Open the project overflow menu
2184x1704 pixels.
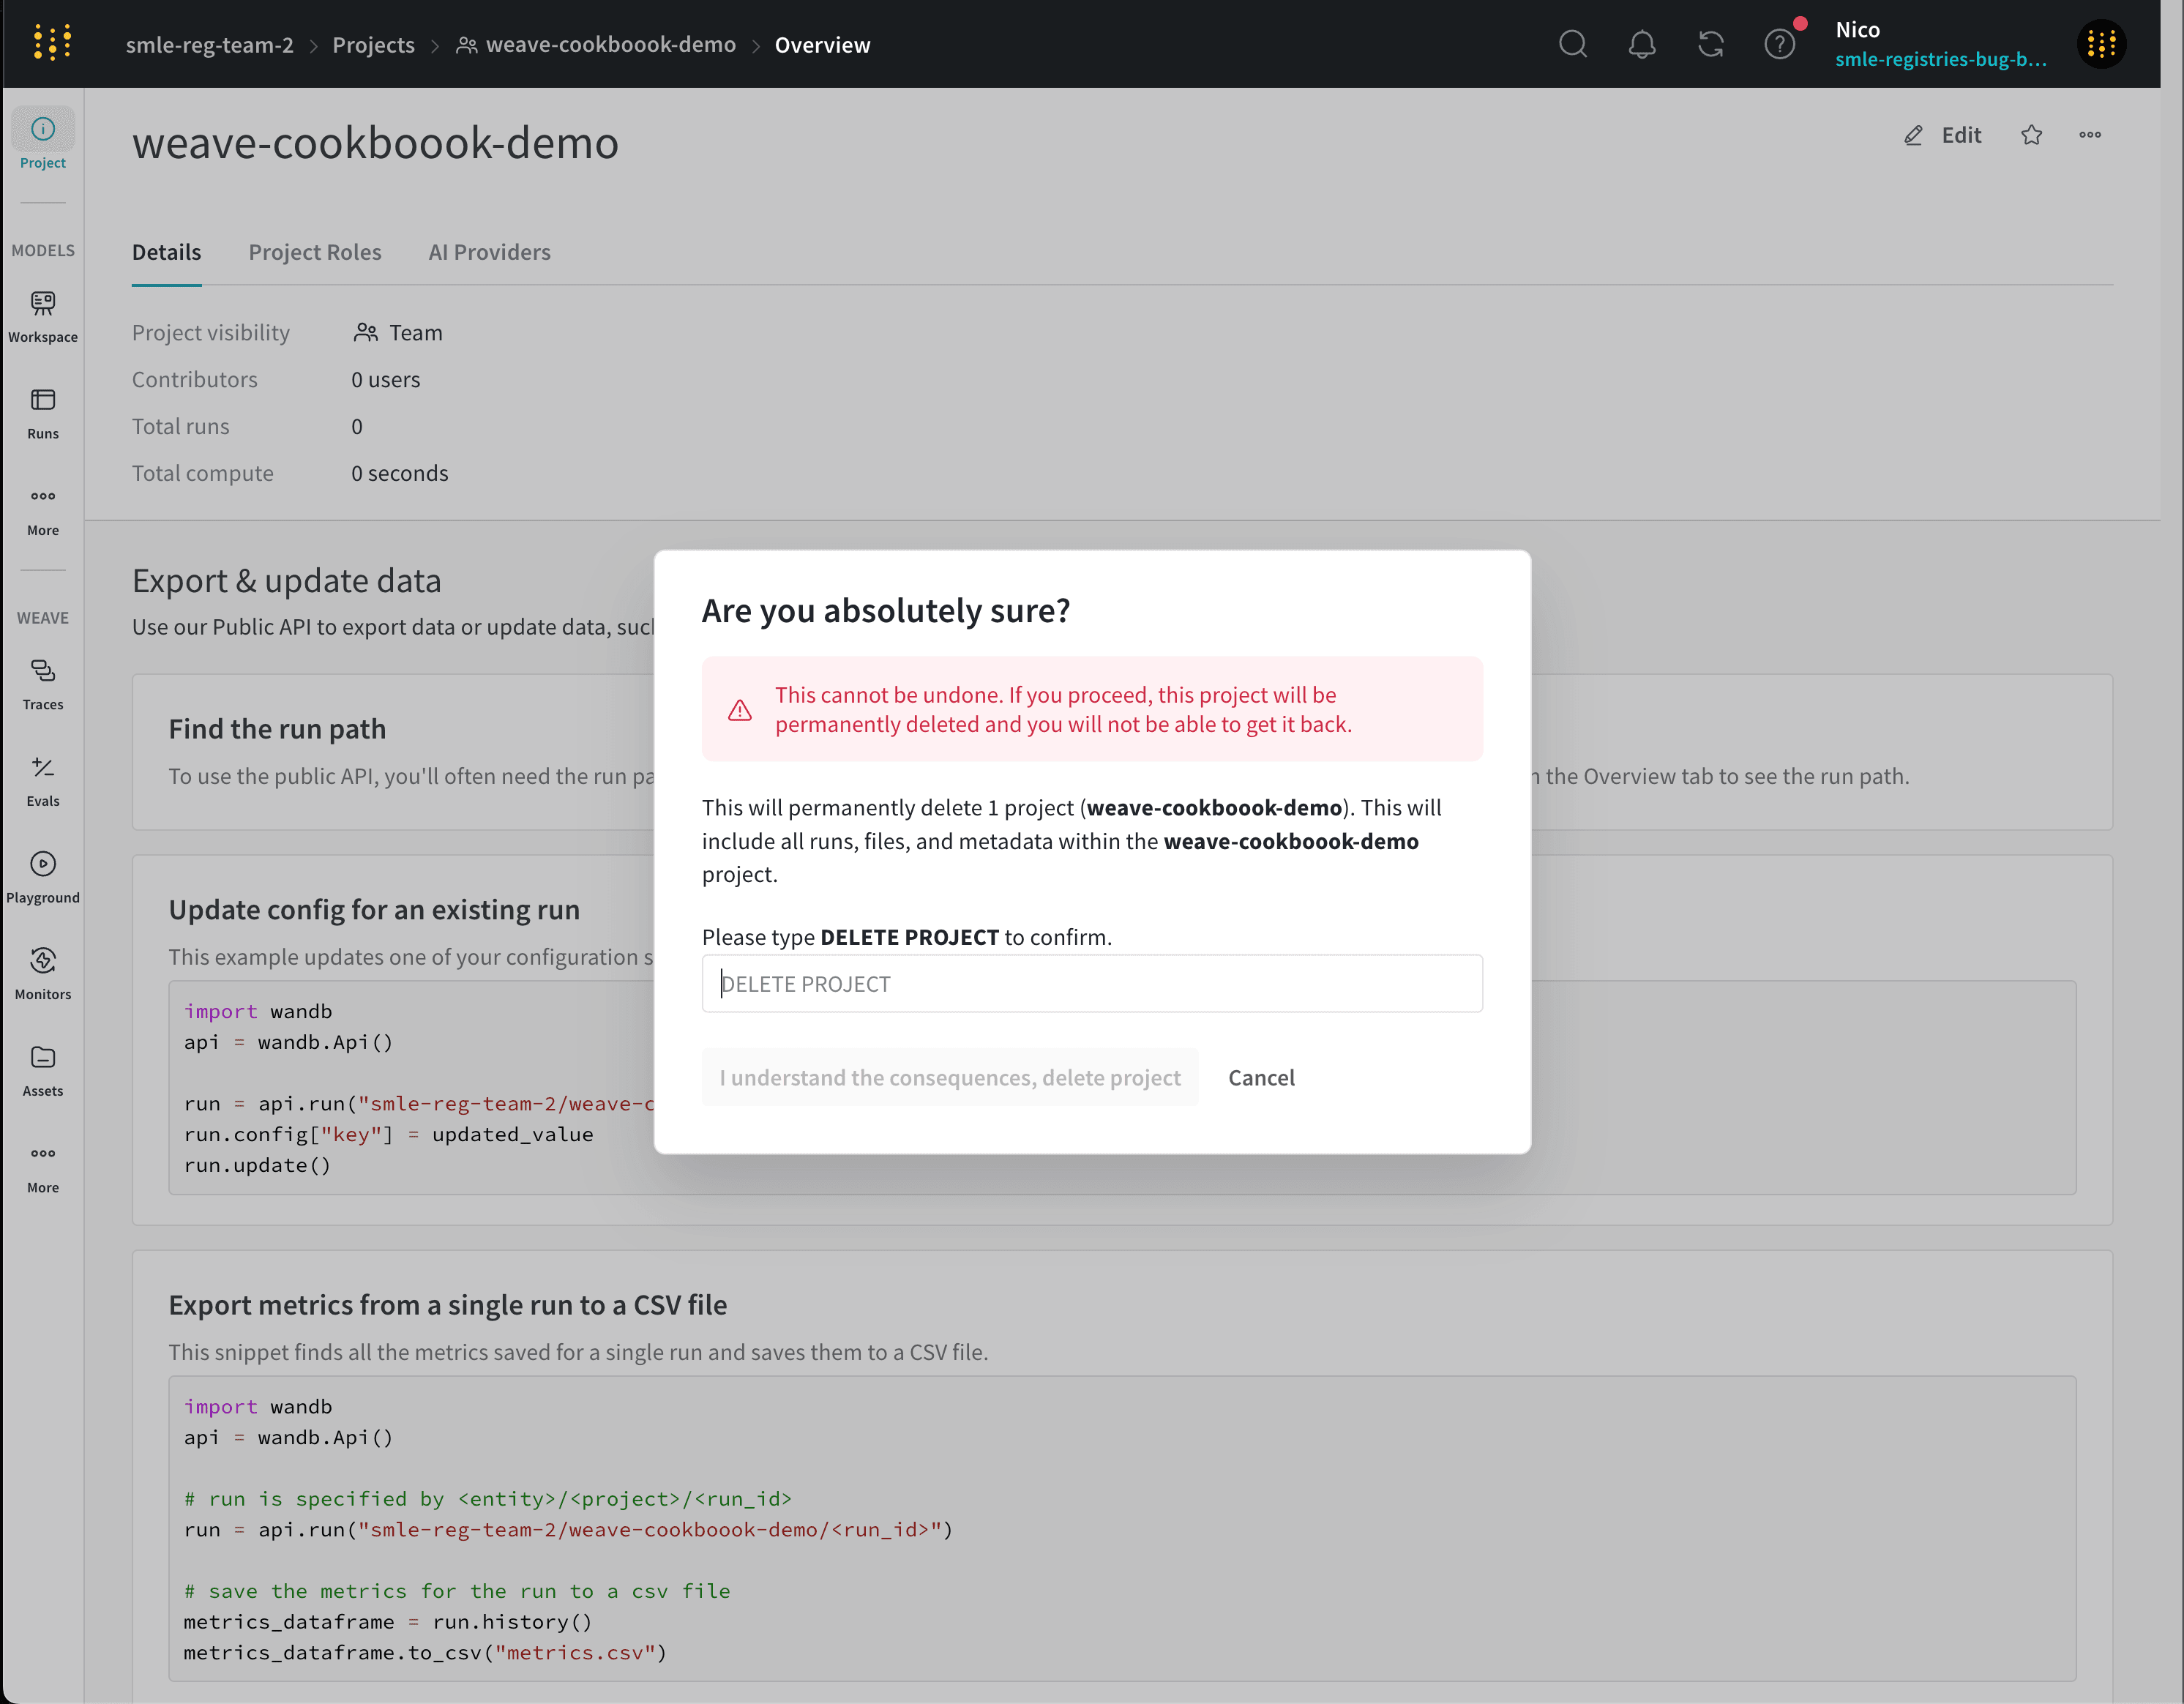2089,135
